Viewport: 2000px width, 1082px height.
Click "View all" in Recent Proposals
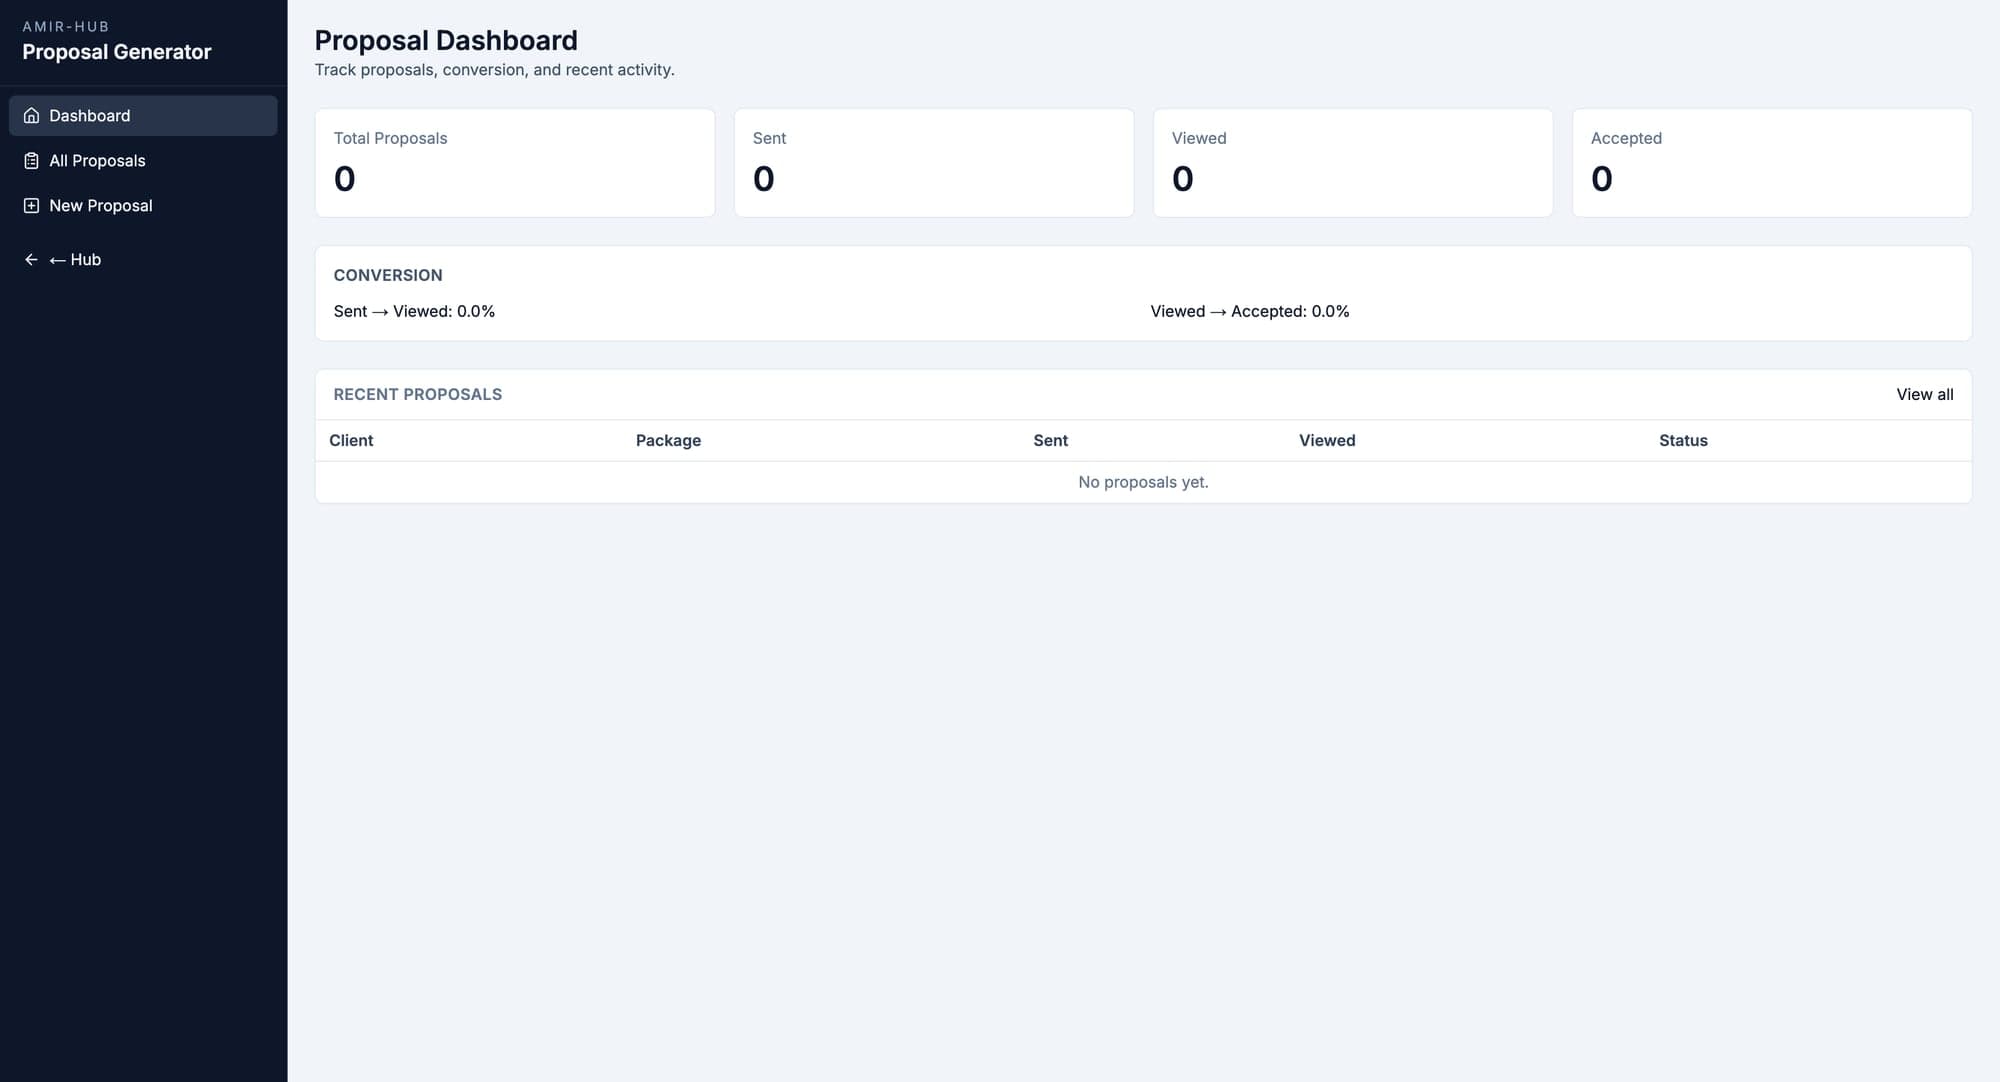click(x=1924, y=394)
